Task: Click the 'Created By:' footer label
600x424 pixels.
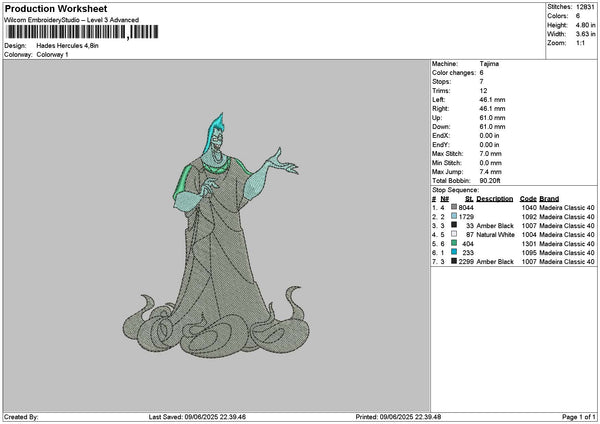Action: [x=21, y=417]
